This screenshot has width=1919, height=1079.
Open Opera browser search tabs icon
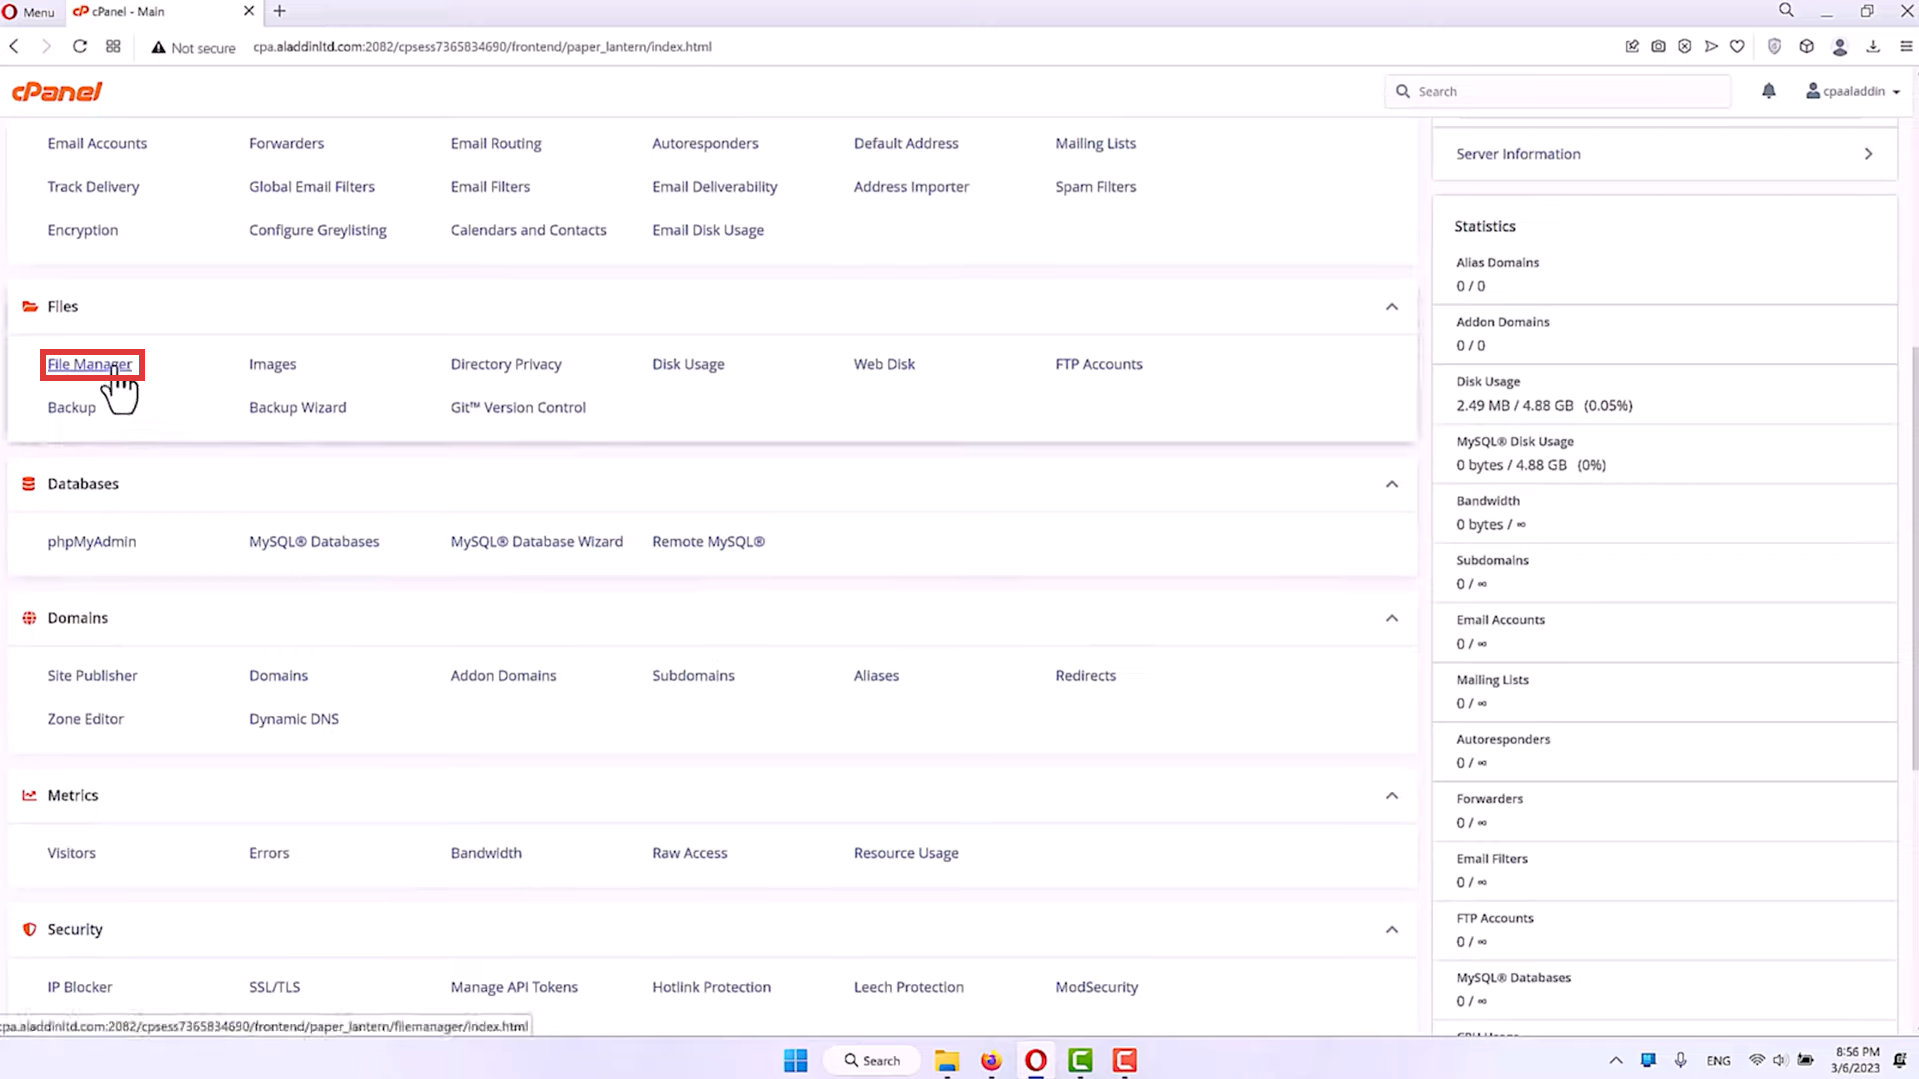click(x=1786, y=11)
